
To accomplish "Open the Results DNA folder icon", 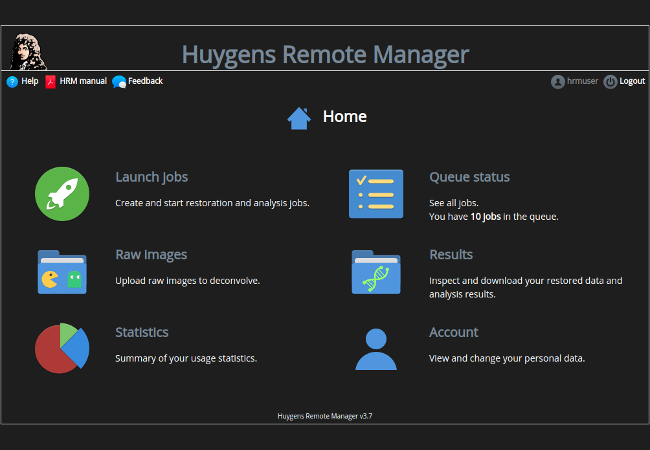I will [x=376, y=271].
